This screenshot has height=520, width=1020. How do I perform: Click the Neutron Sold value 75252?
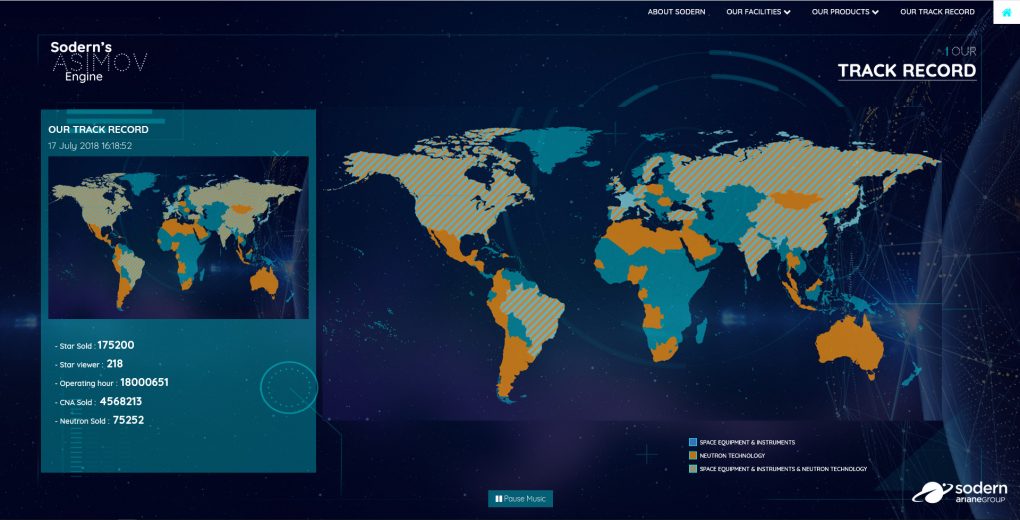click(128, 420)
